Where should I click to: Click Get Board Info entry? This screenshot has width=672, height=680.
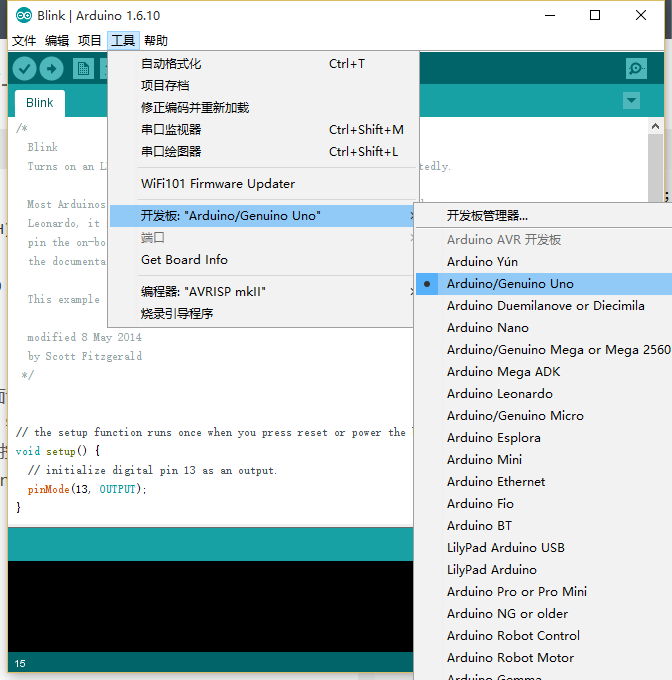[x=262, y=260]
